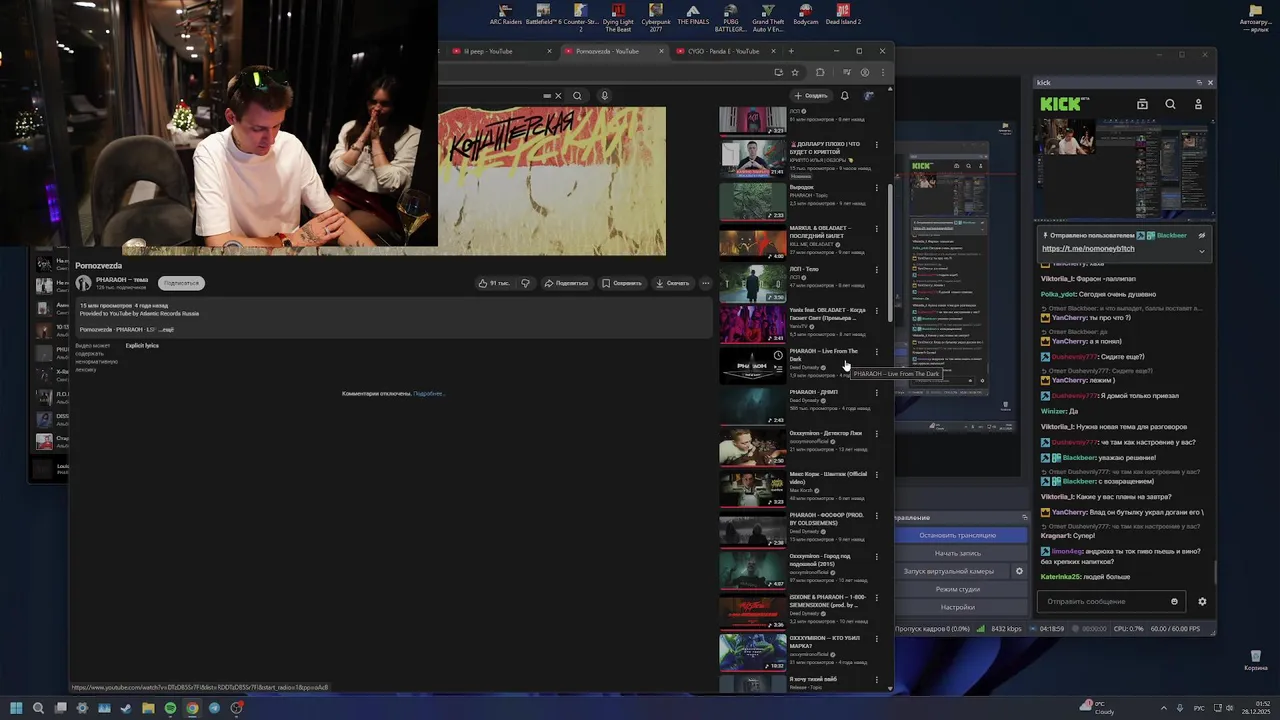This screenshot has width=1280, height=720.
Task: Start voice search with microphone icon
Action: [604, 96]
